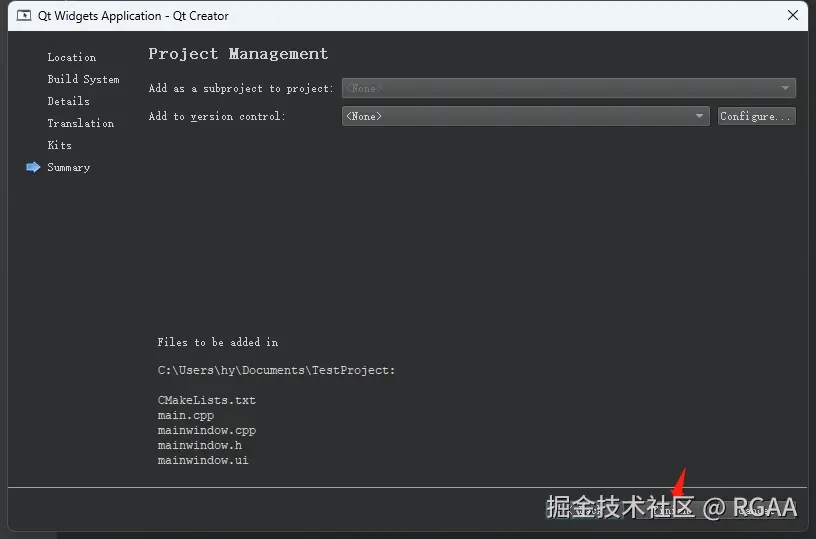Click mainwindow.cpp in the files list
Screen dimensions: 816x539
[x=206, y=430]
